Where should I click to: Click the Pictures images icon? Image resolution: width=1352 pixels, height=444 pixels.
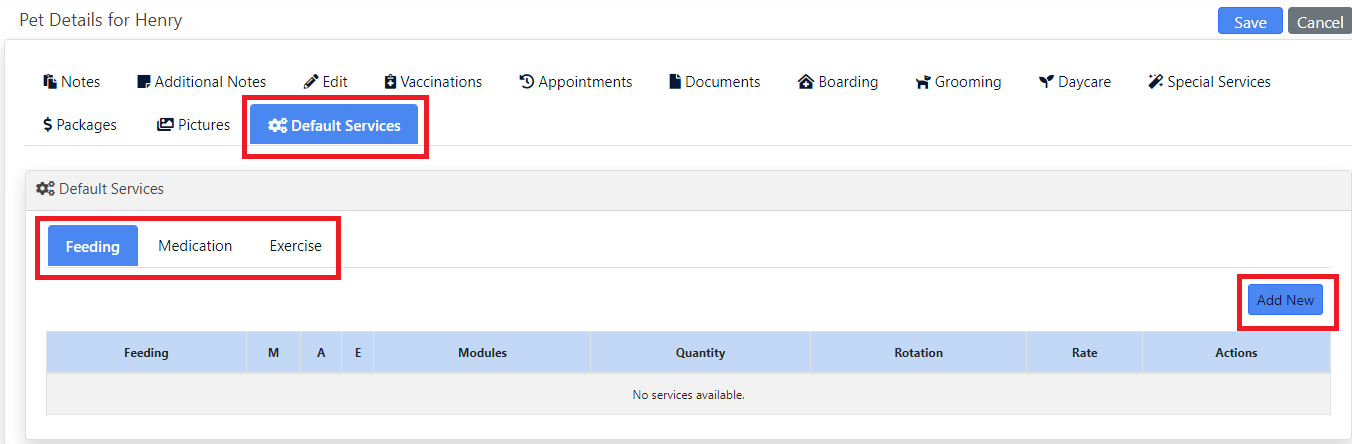(x=165, y=125)
